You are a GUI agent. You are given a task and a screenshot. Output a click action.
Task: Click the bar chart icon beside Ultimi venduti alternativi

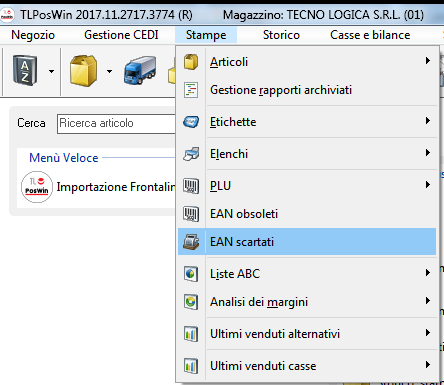191,334
